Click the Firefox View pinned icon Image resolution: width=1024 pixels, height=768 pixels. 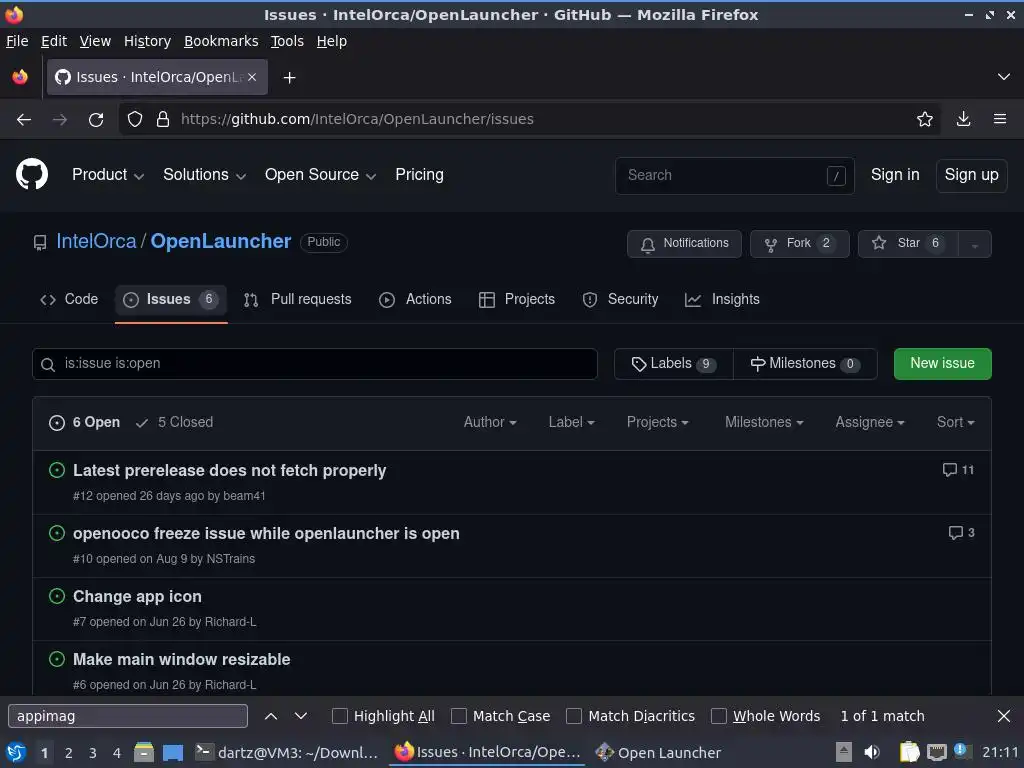[x=20, y=77]
